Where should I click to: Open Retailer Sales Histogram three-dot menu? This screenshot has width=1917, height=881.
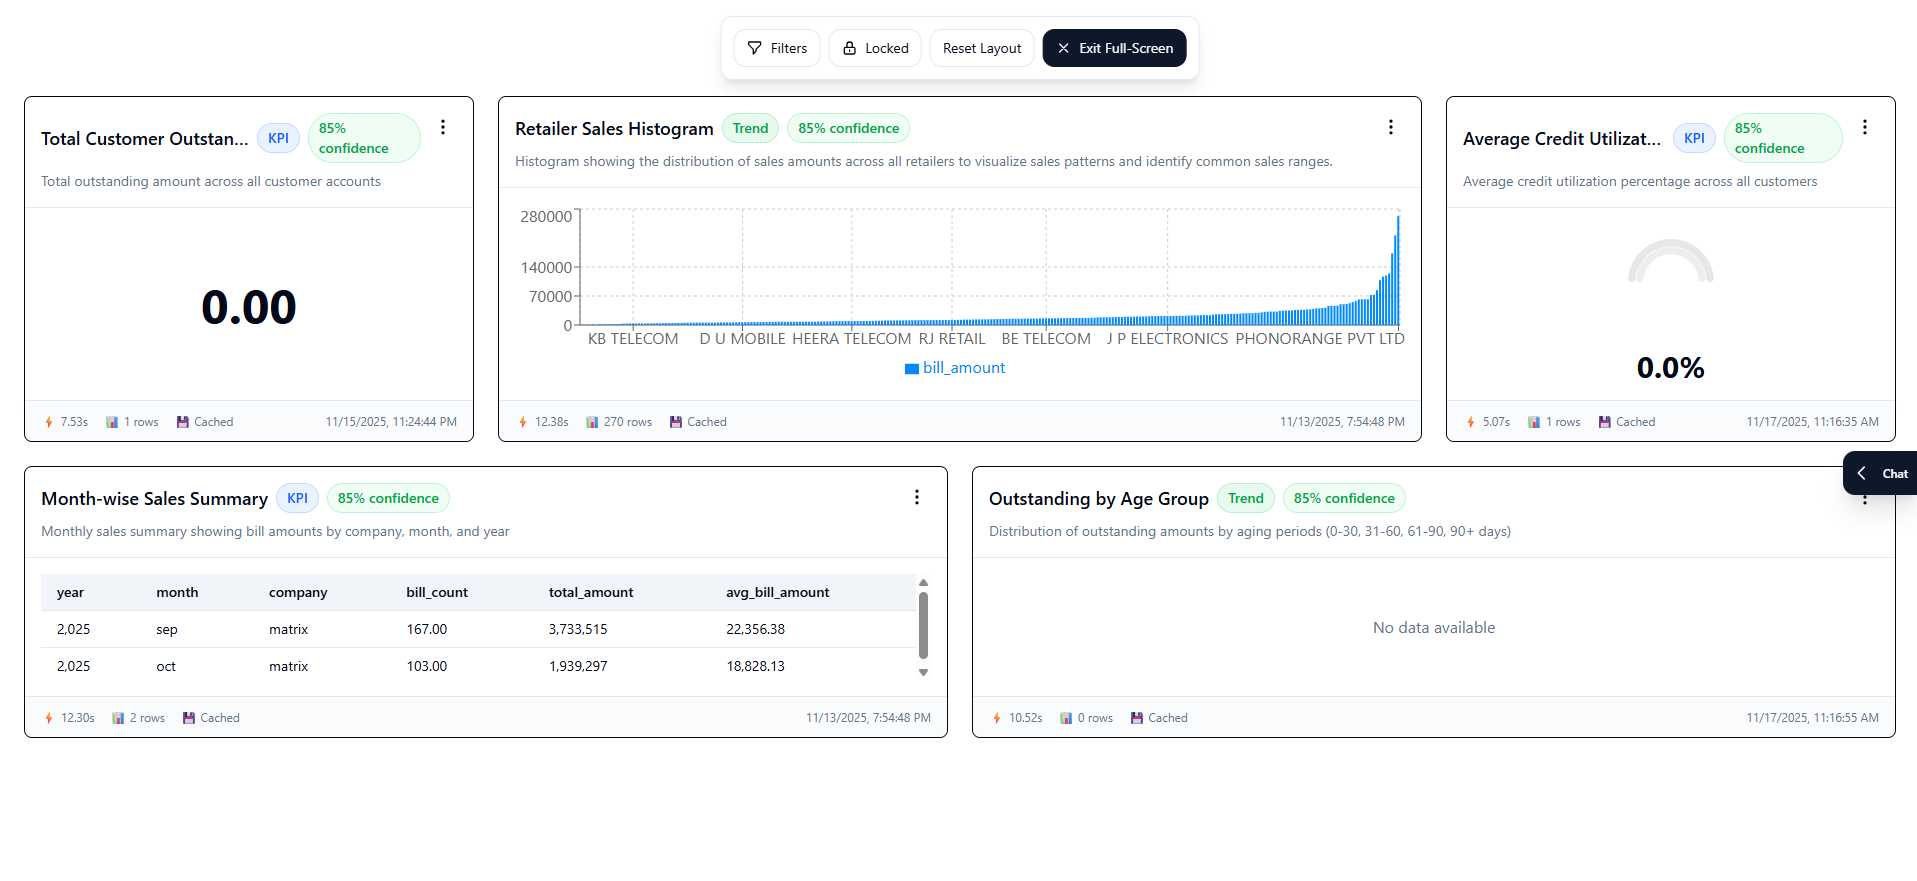(1390, 127)
